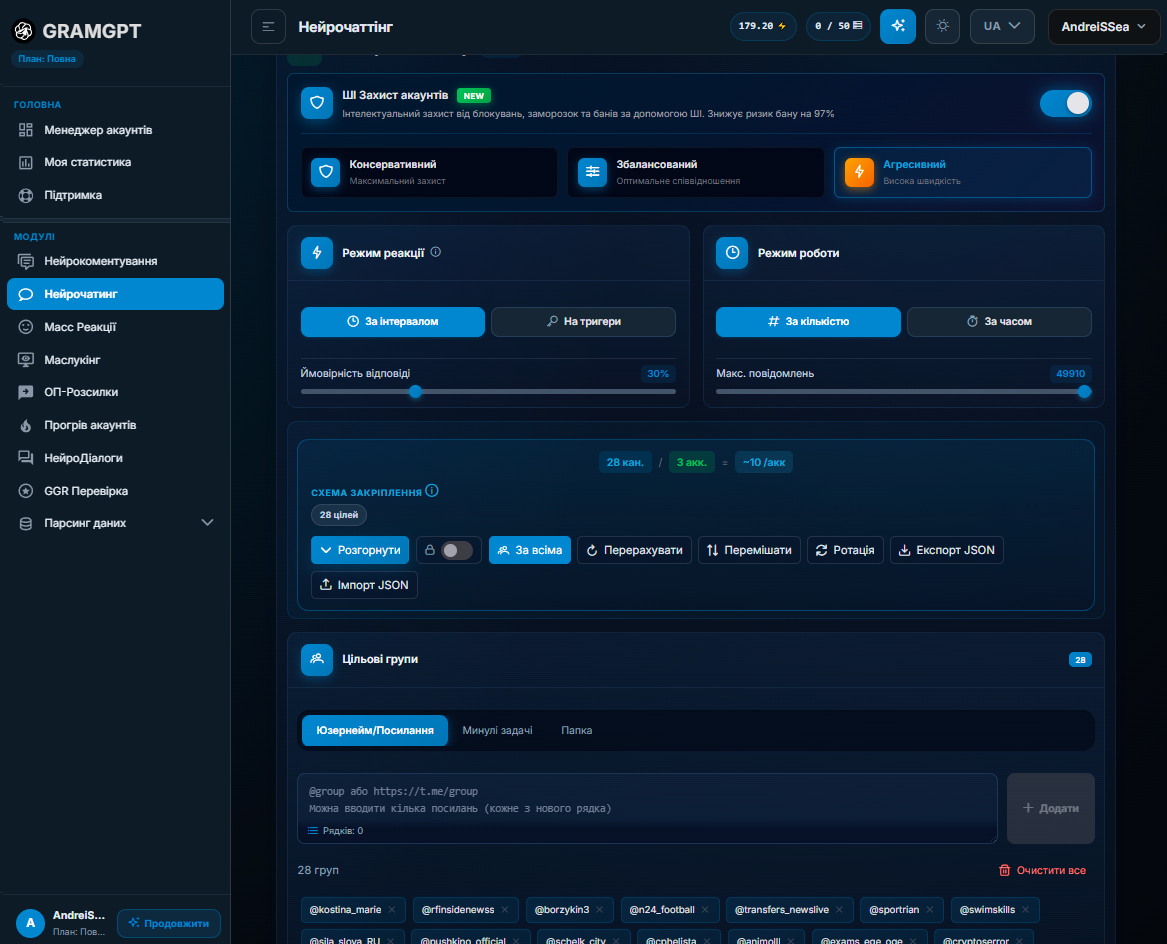Switch to the Минулі задачі tab

(497, 730)
